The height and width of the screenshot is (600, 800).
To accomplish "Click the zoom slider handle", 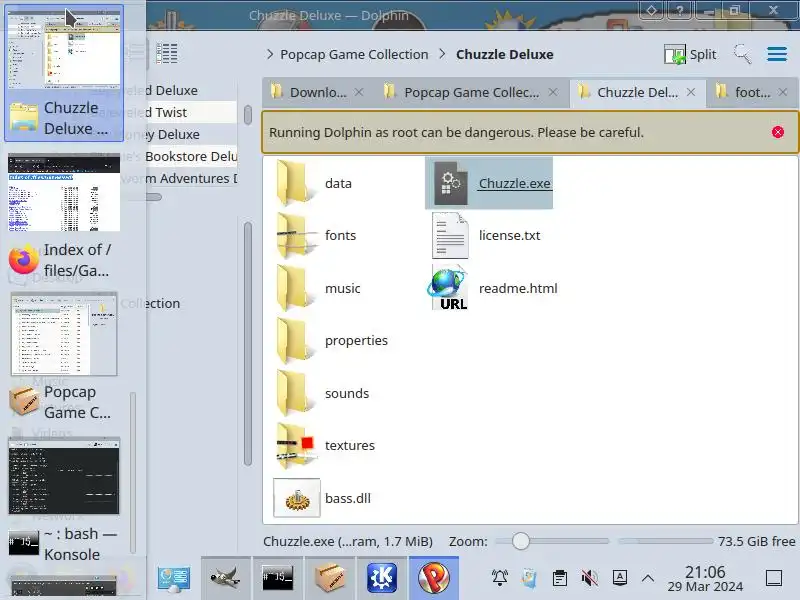I will pos(520,541).
